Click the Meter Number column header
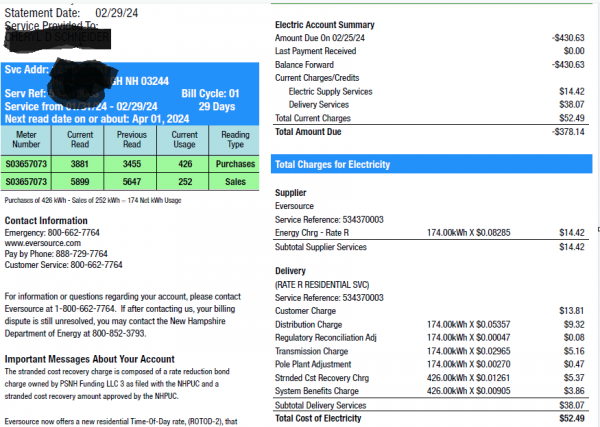This screenshot has height=427, width=600. [26, 140]
